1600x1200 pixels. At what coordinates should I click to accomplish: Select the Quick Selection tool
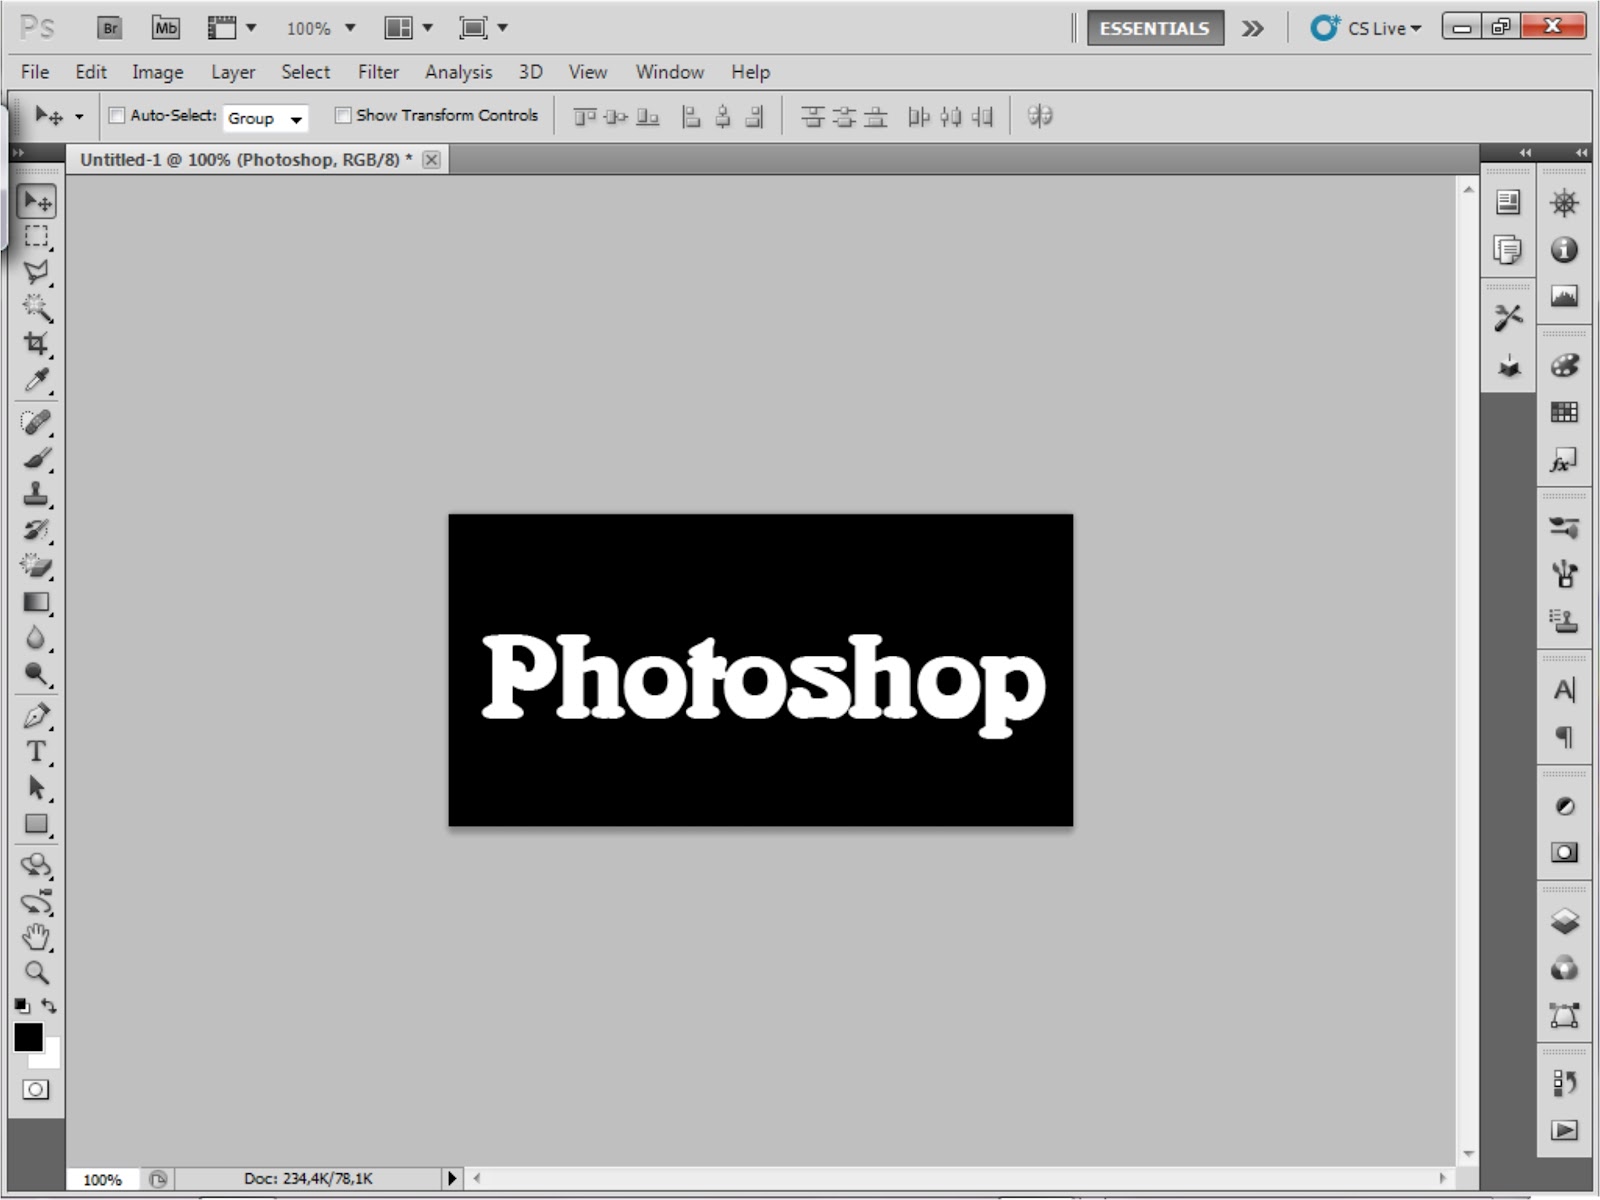coord(37,308)
